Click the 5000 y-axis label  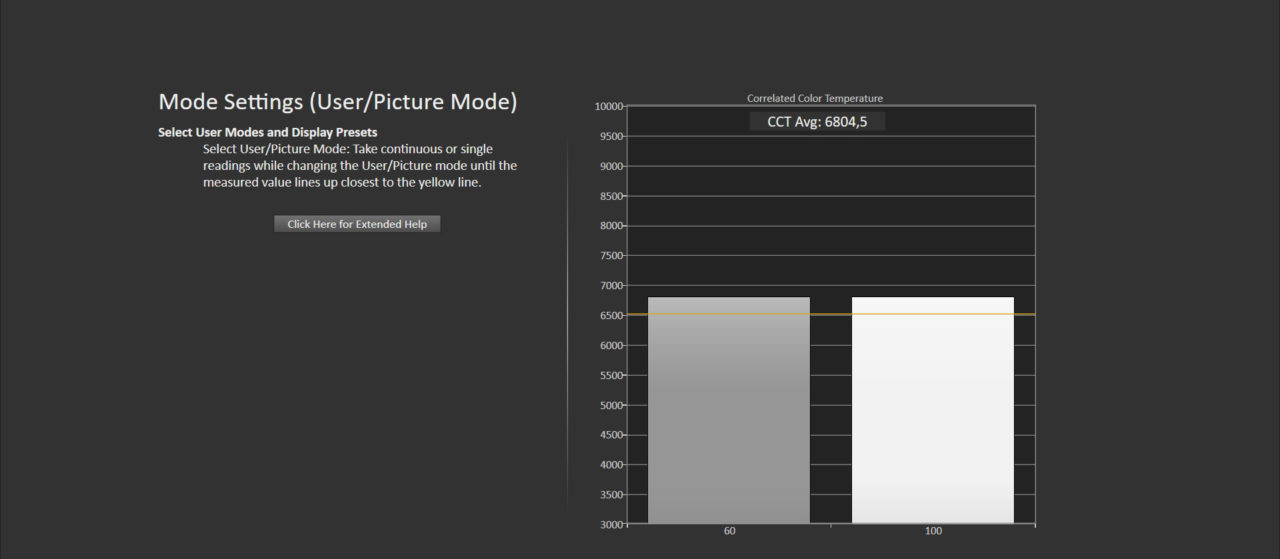pyautogui.click(x=610, y=405)
